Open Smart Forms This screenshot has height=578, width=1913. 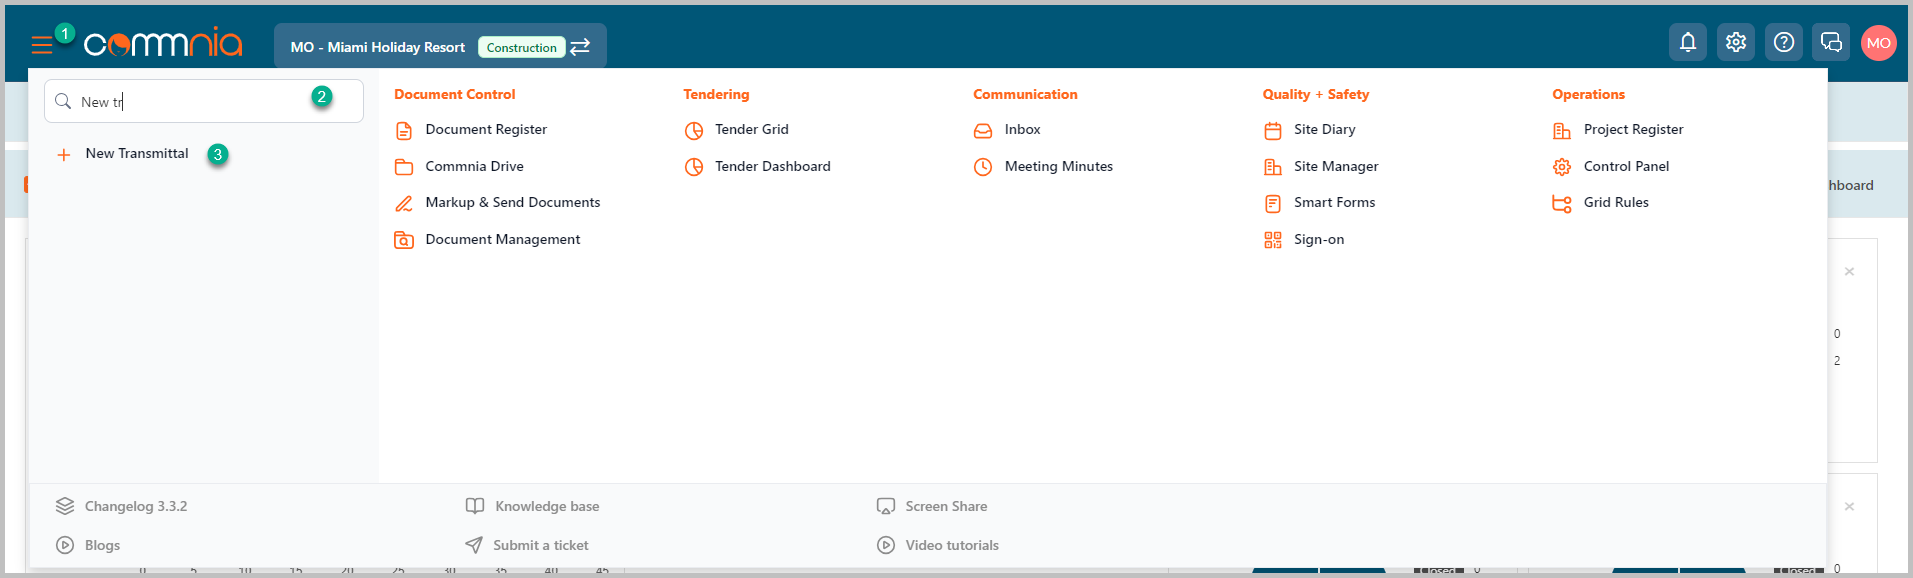(1334, 203)
